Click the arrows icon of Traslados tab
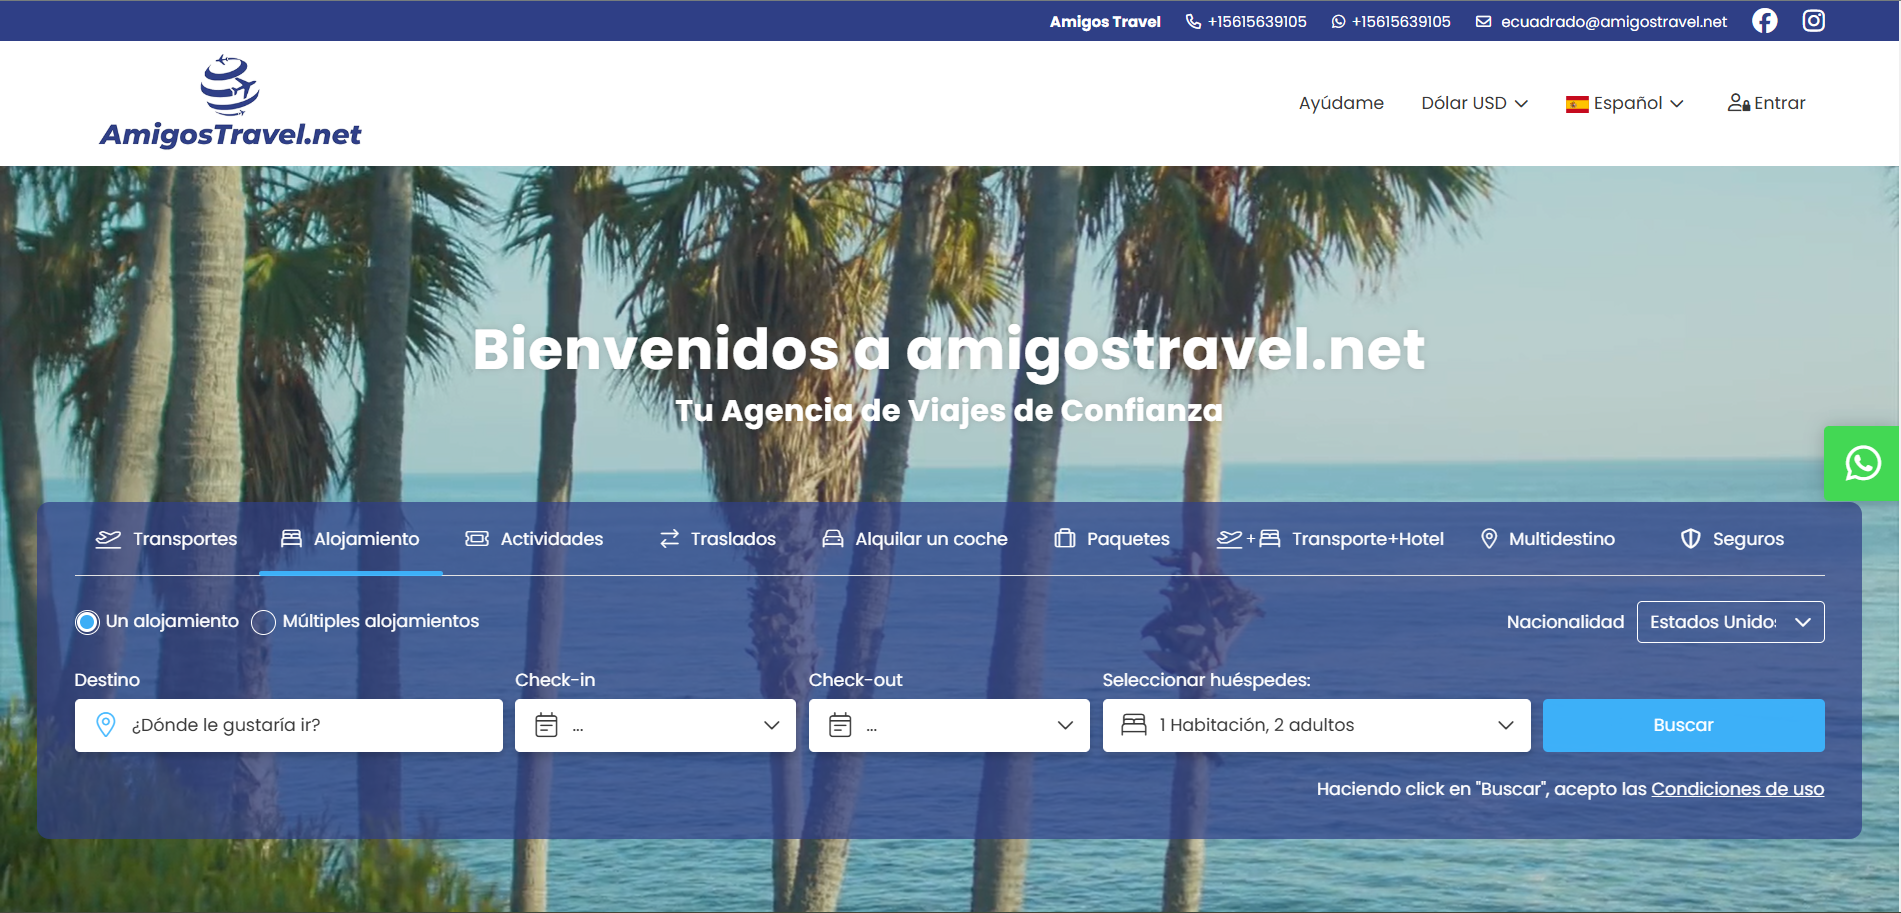 [670, 539]
